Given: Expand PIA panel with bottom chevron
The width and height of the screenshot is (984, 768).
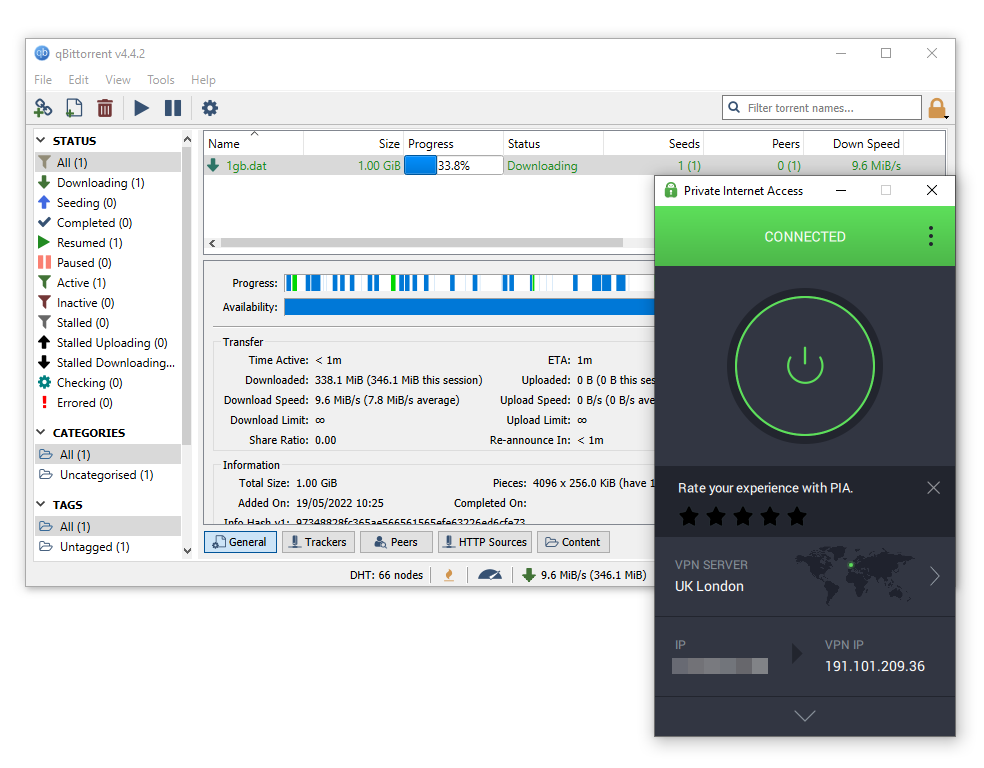Looking at the screenshot, I should [x=805, y=716].
